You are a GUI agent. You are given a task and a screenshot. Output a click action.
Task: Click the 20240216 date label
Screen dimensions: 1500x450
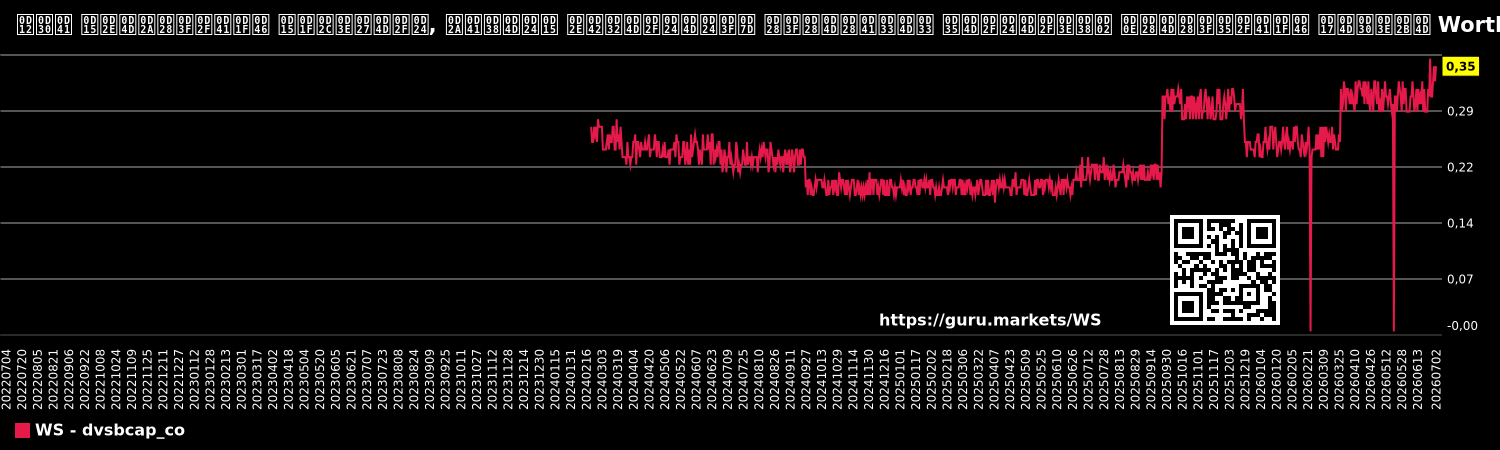pyautogui.click(x=588, y=379)
